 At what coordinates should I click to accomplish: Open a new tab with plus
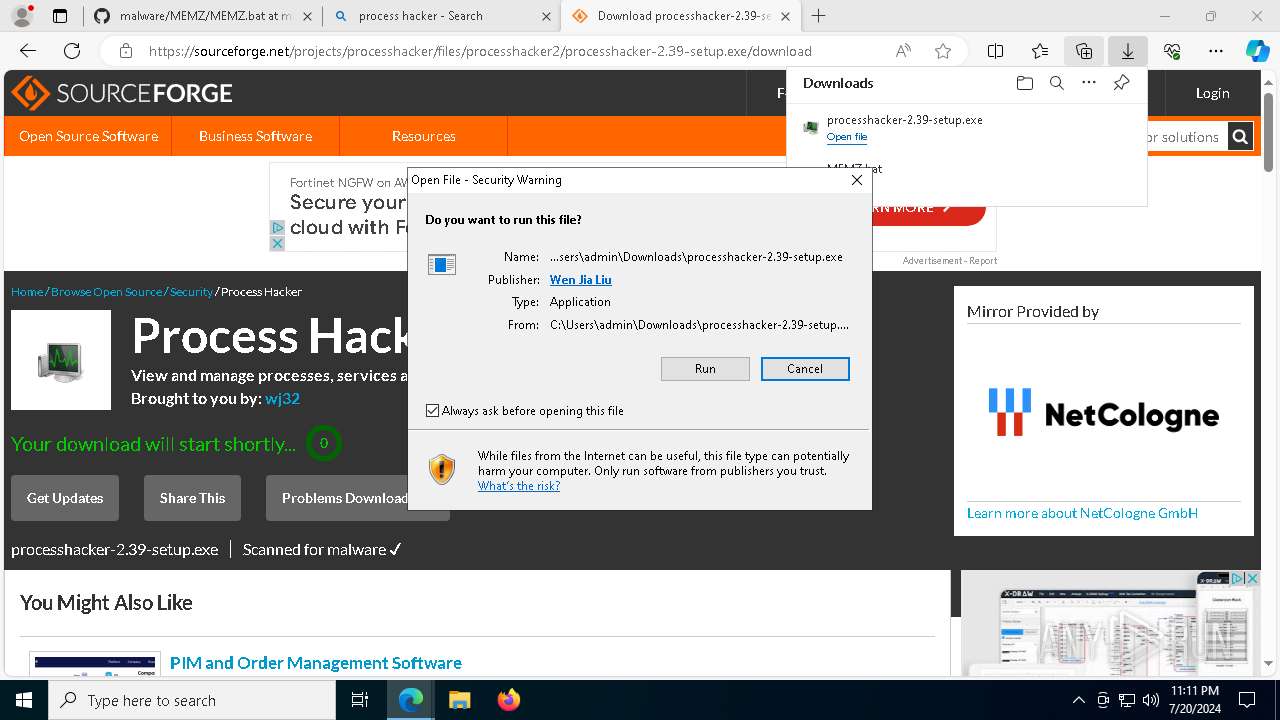[819, 15]
